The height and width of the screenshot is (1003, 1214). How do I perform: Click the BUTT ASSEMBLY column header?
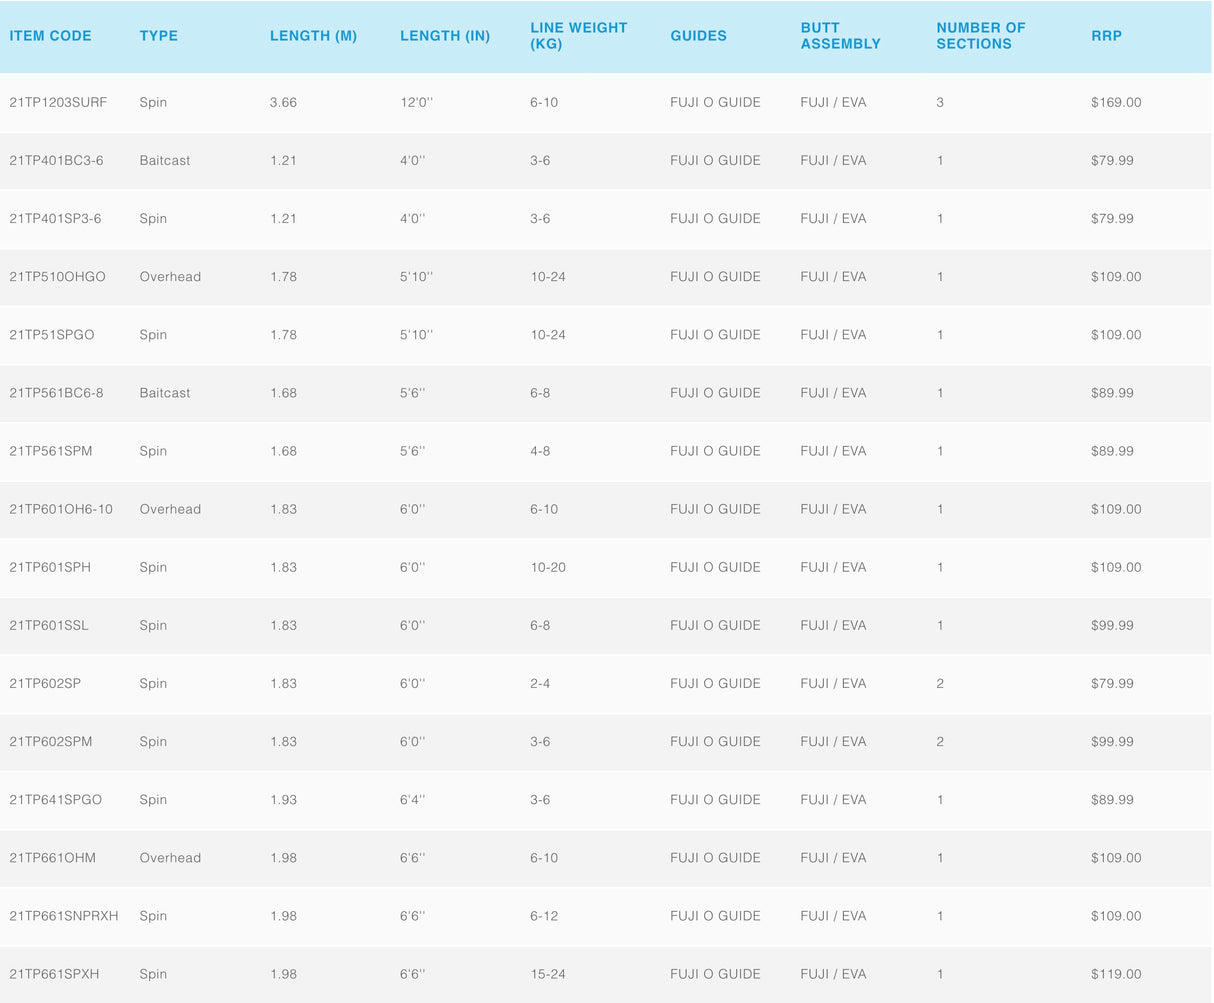coord(840,36)
